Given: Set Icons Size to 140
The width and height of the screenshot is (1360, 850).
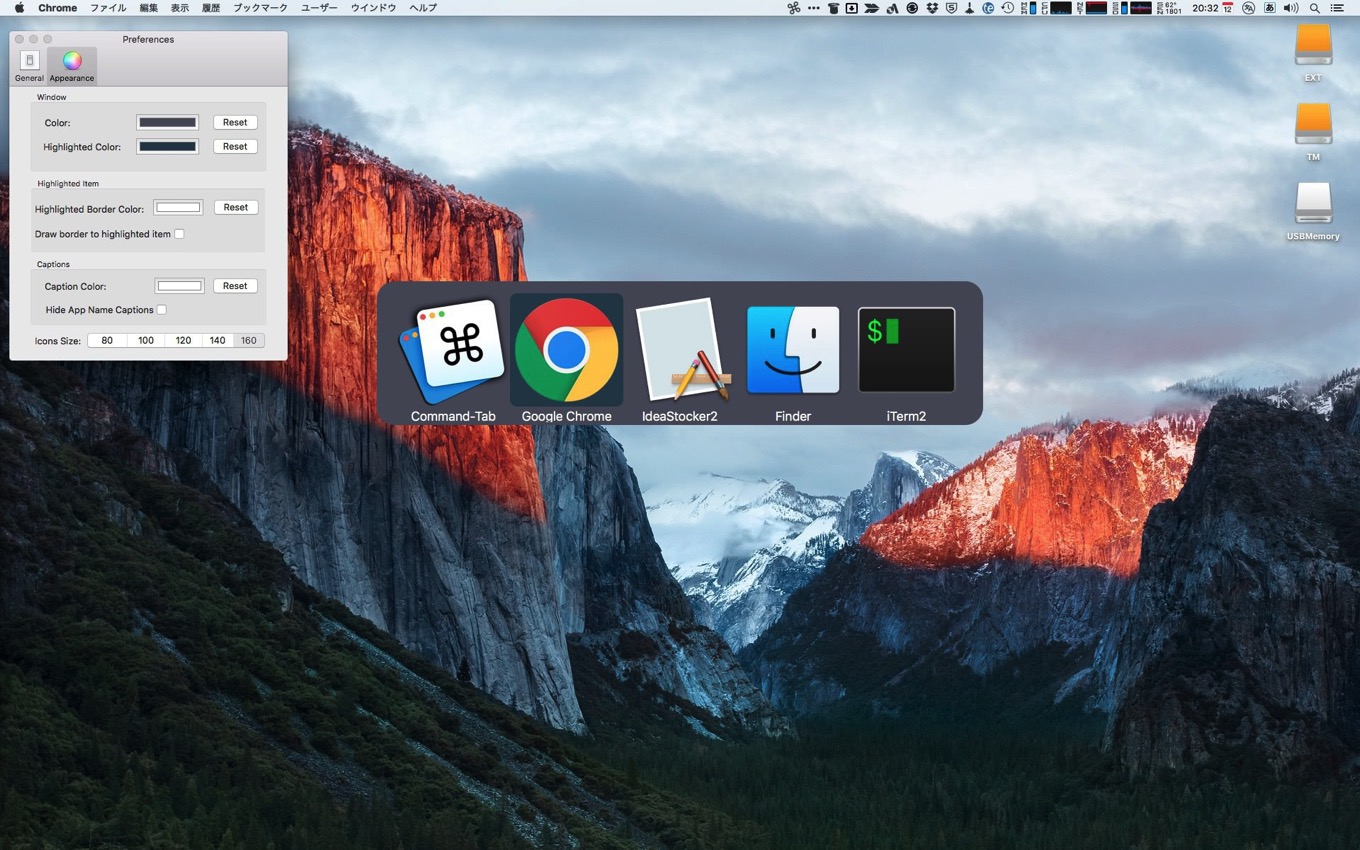Looking at the screenshot, I should click(x=217, y=340).
